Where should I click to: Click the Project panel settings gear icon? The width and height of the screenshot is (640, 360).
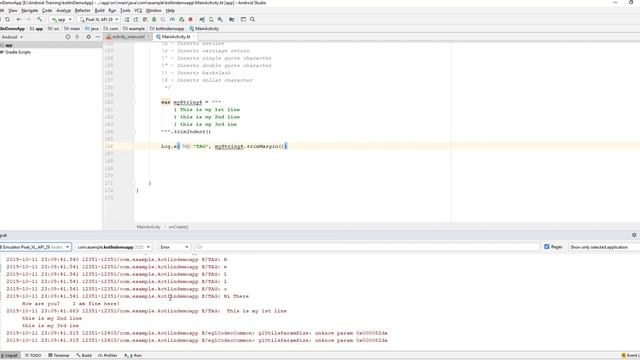click(x=89, y=37)
